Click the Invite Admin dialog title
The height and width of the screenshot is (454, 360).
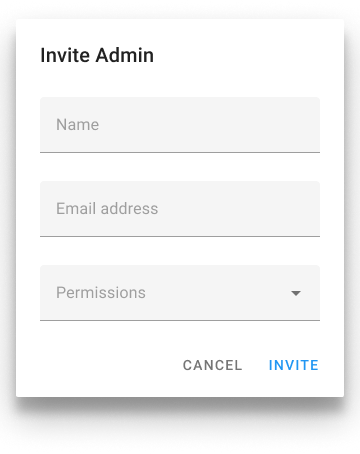pyautogui.click(x=97, y=55)
